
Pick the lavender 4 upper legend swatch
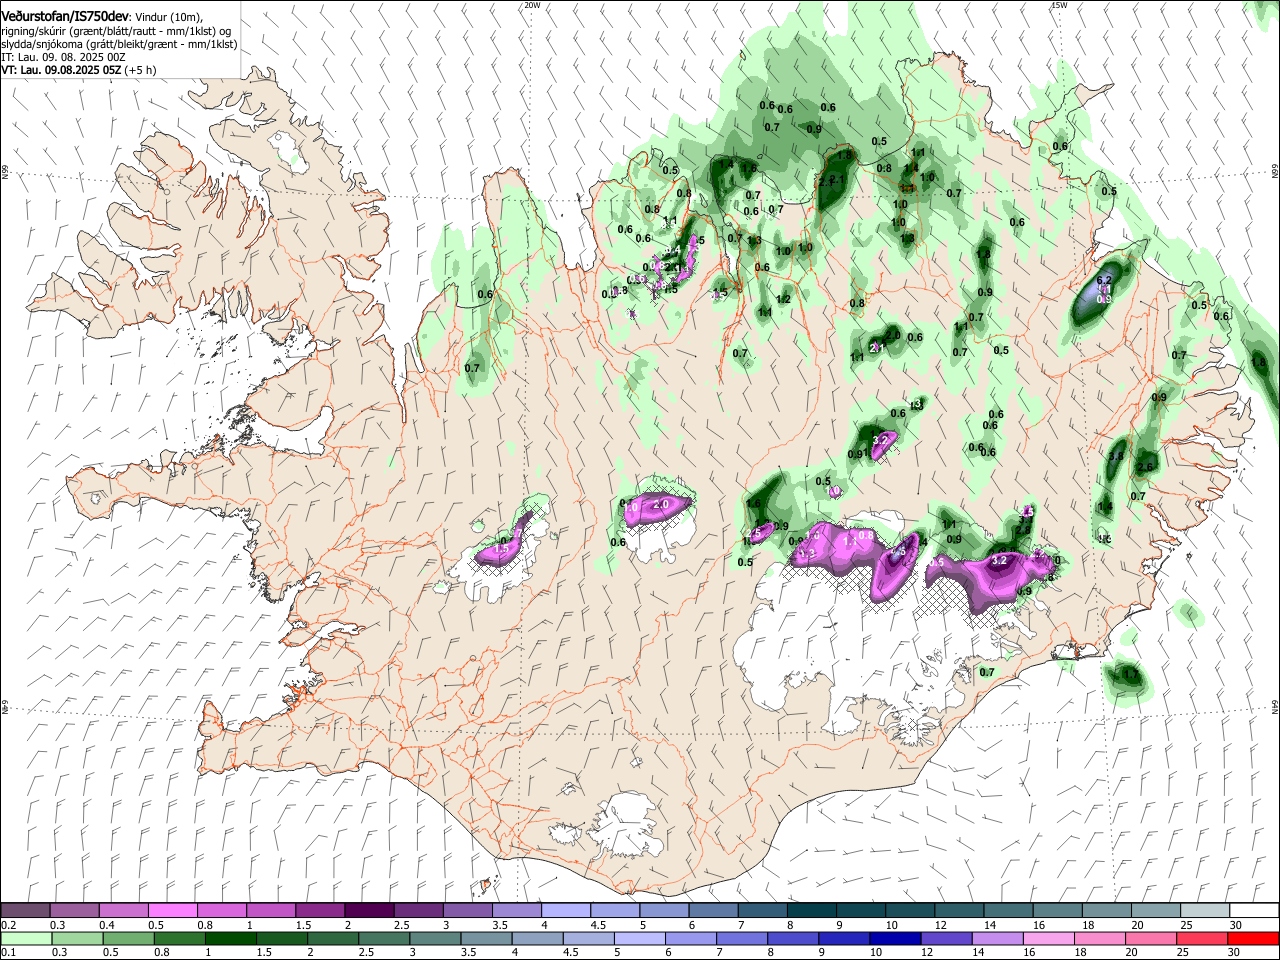(566, 911)
